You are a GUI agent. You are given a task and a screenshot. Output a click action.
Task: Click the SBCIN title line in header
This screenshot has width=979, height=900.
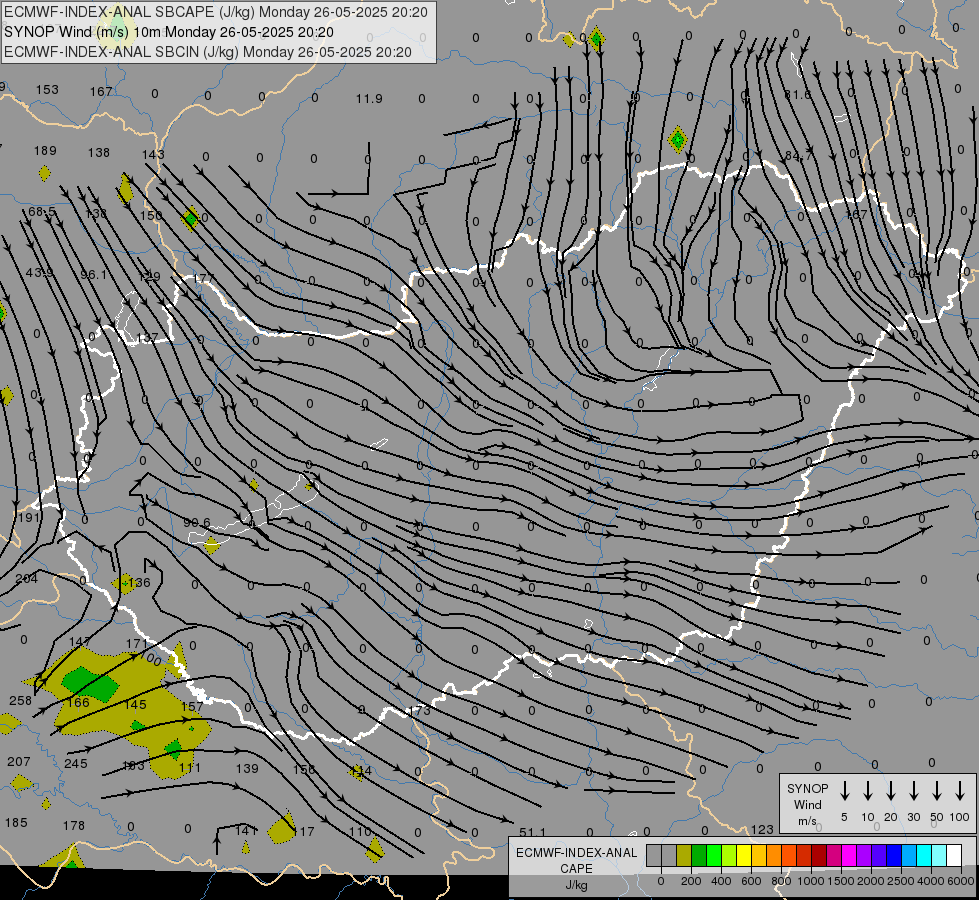[208, 52]
